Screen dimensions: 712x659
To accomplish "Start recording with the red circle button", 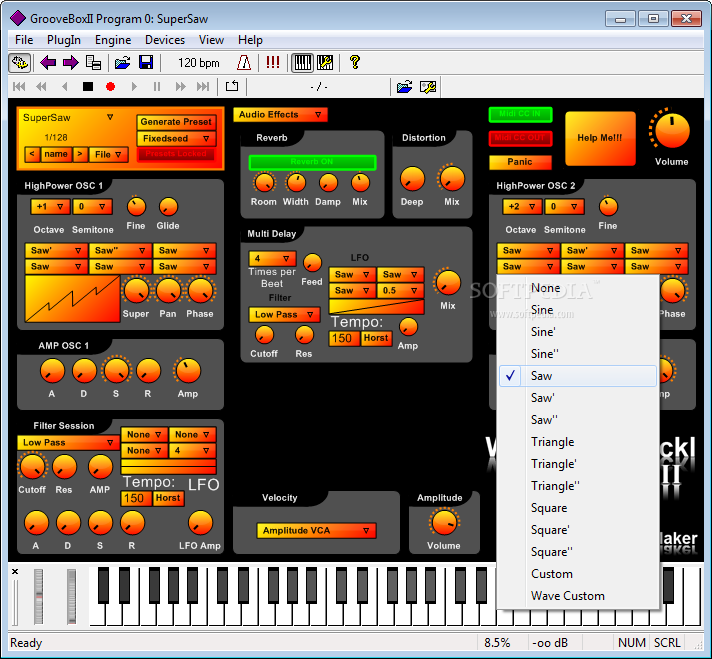I will (x=110, y=86).
